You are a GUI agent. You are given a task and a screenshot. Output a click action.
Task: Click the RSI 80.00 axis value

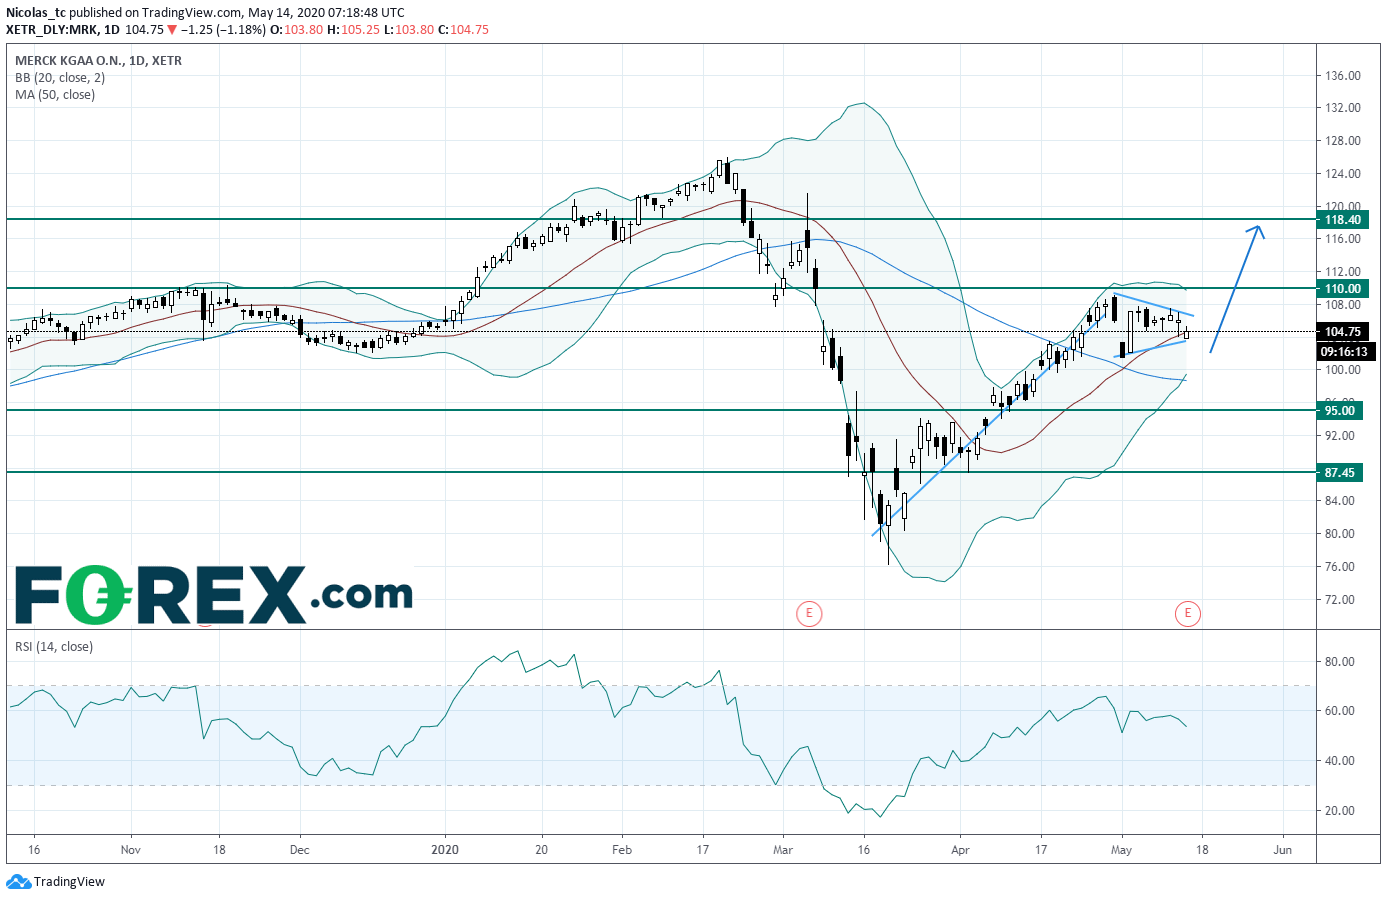point(1340,661)
